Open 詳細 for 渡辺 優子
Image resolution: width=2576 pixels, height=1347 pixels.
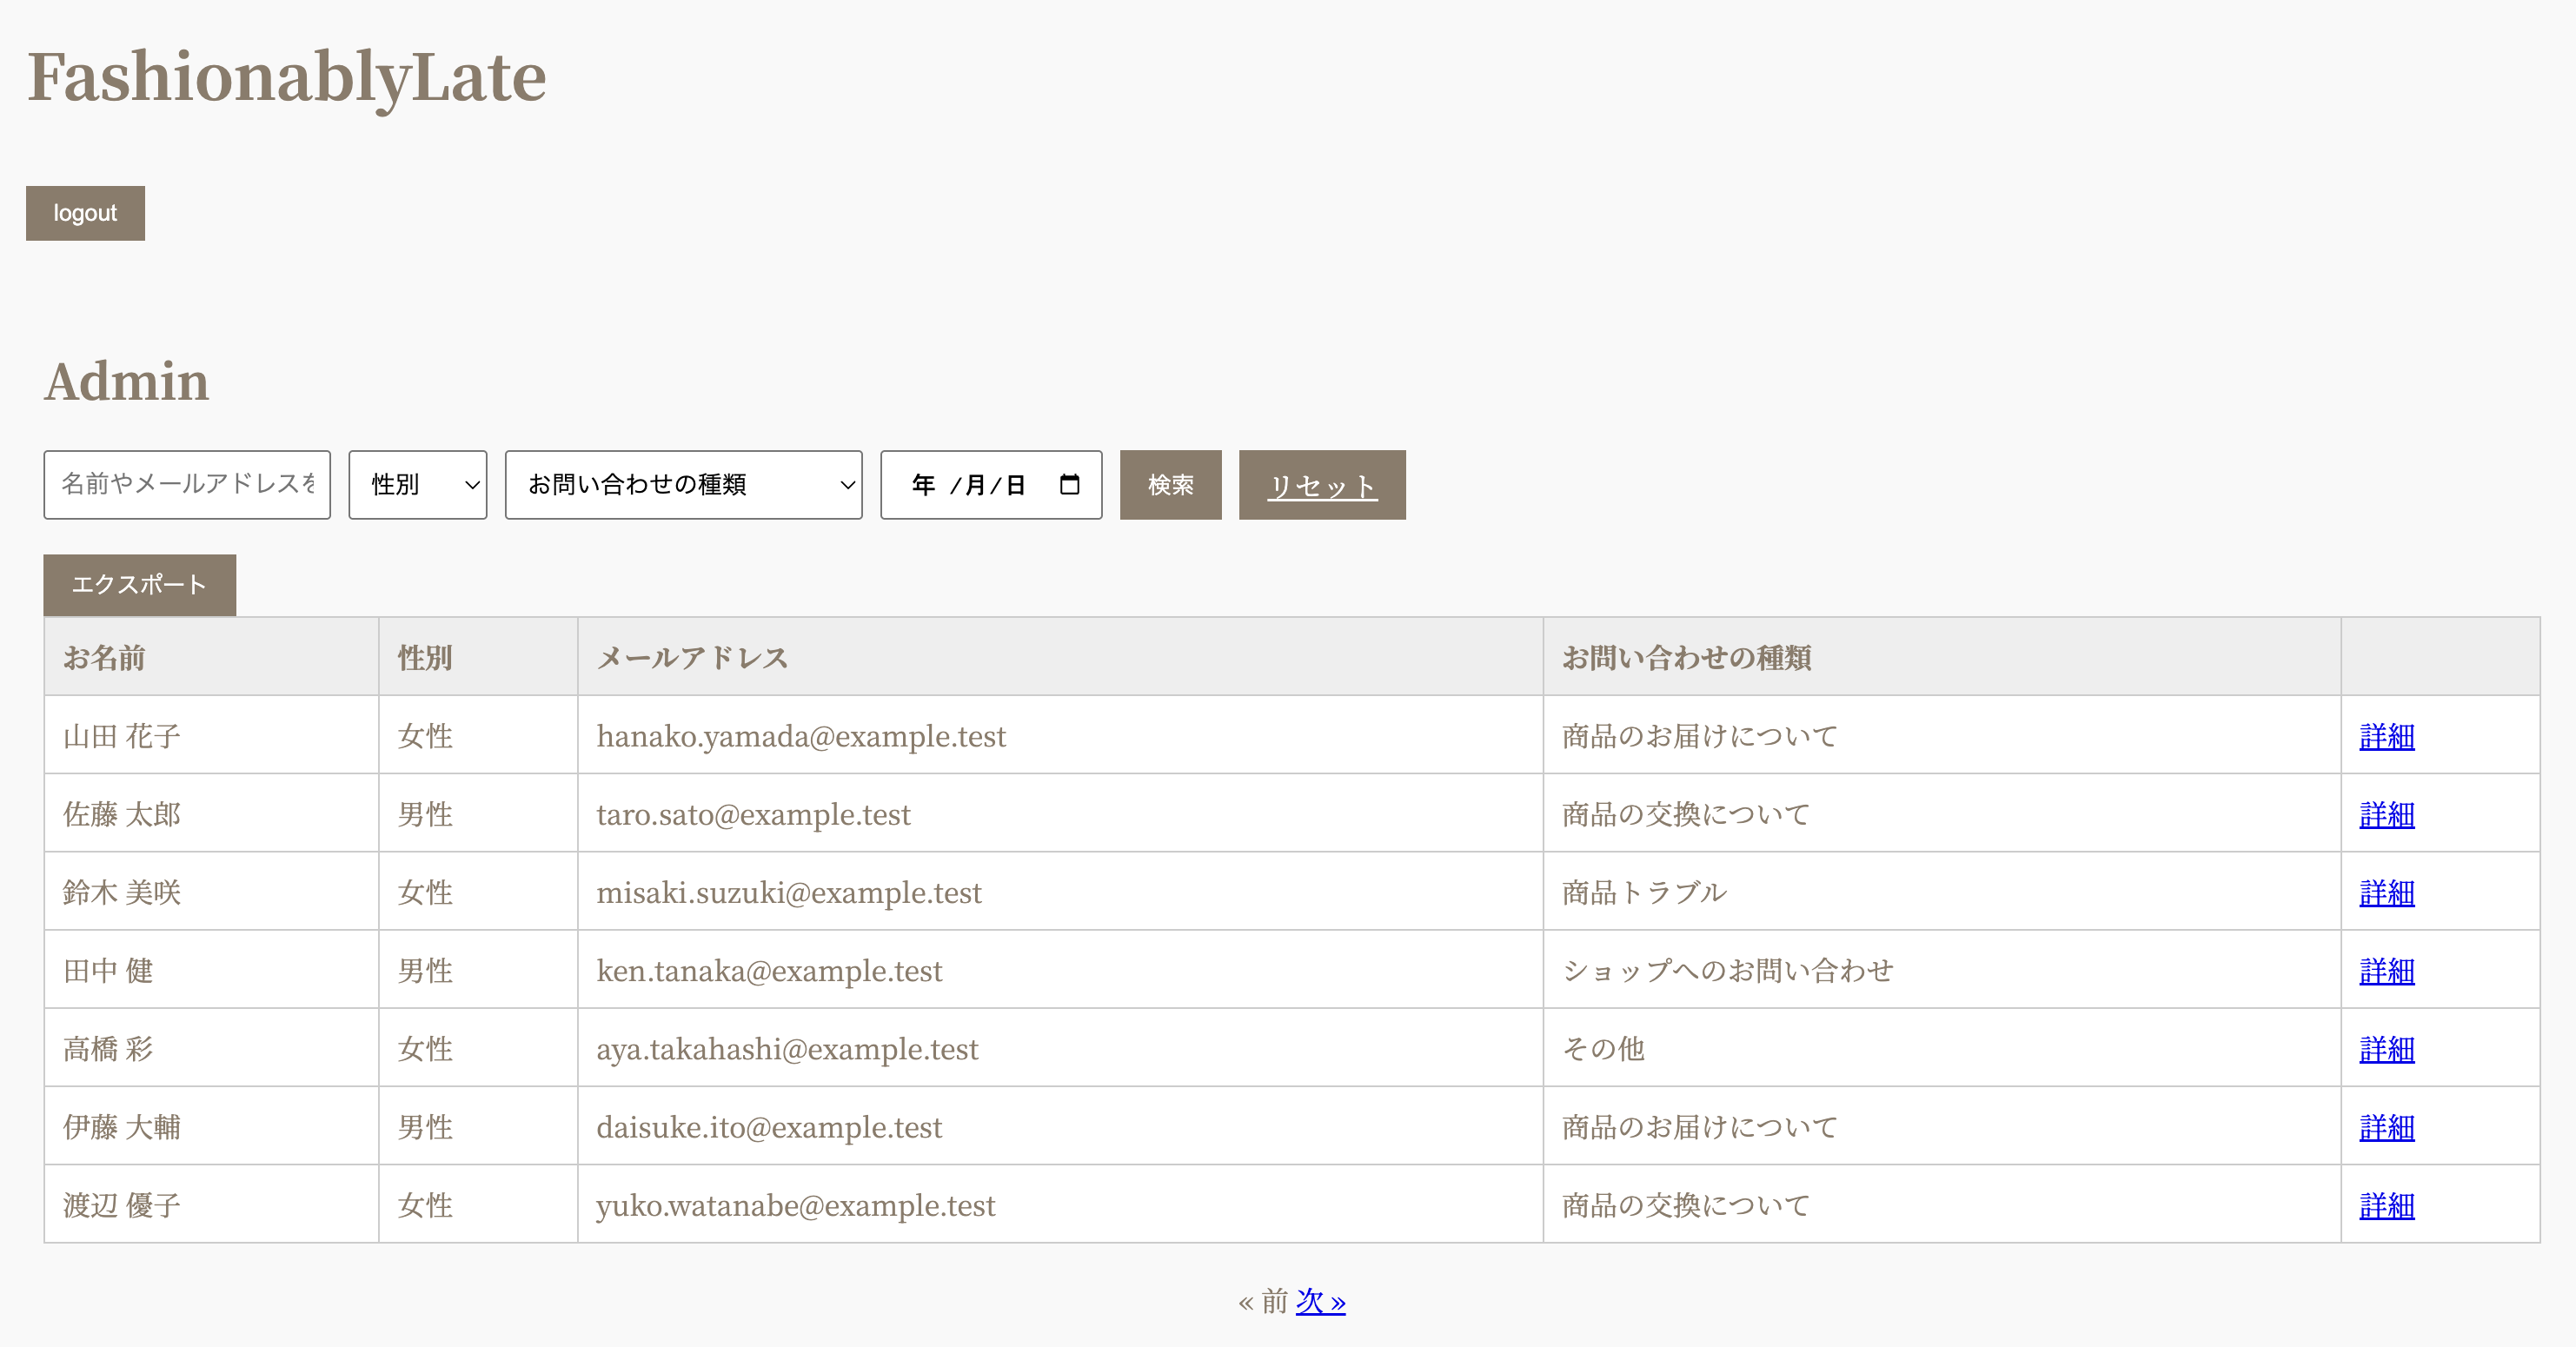(x=2386, y=1205)
